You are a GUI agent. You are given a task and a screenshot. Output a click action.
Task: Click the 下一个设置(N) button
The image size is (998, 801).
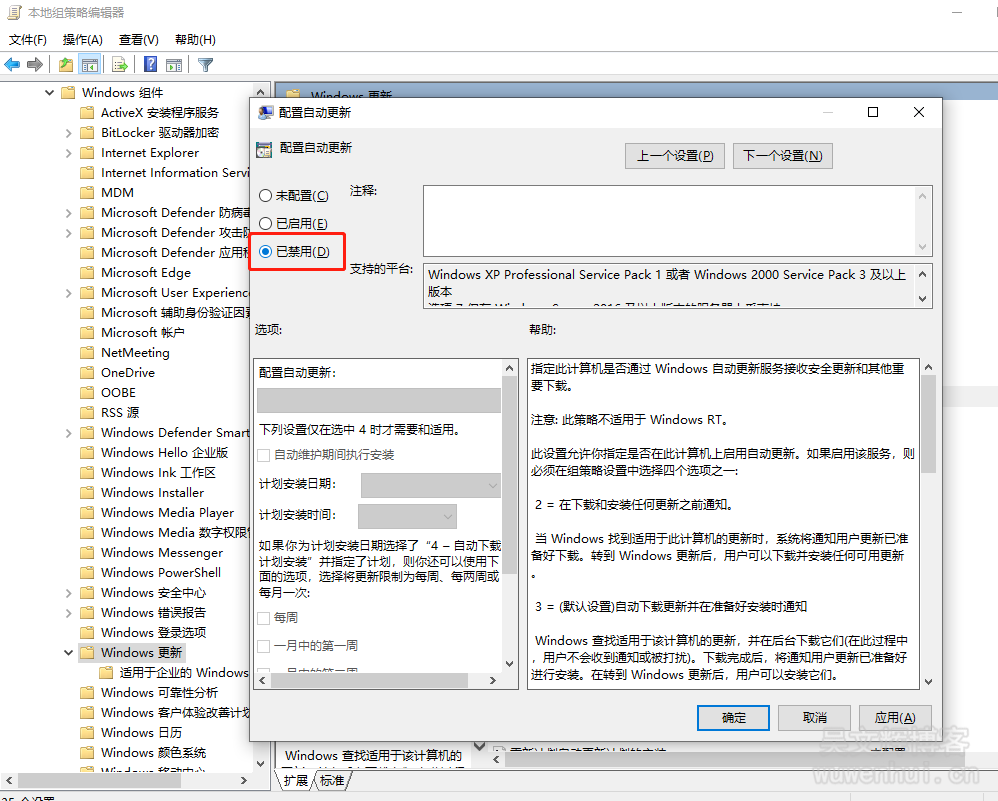tap(782, 156)
